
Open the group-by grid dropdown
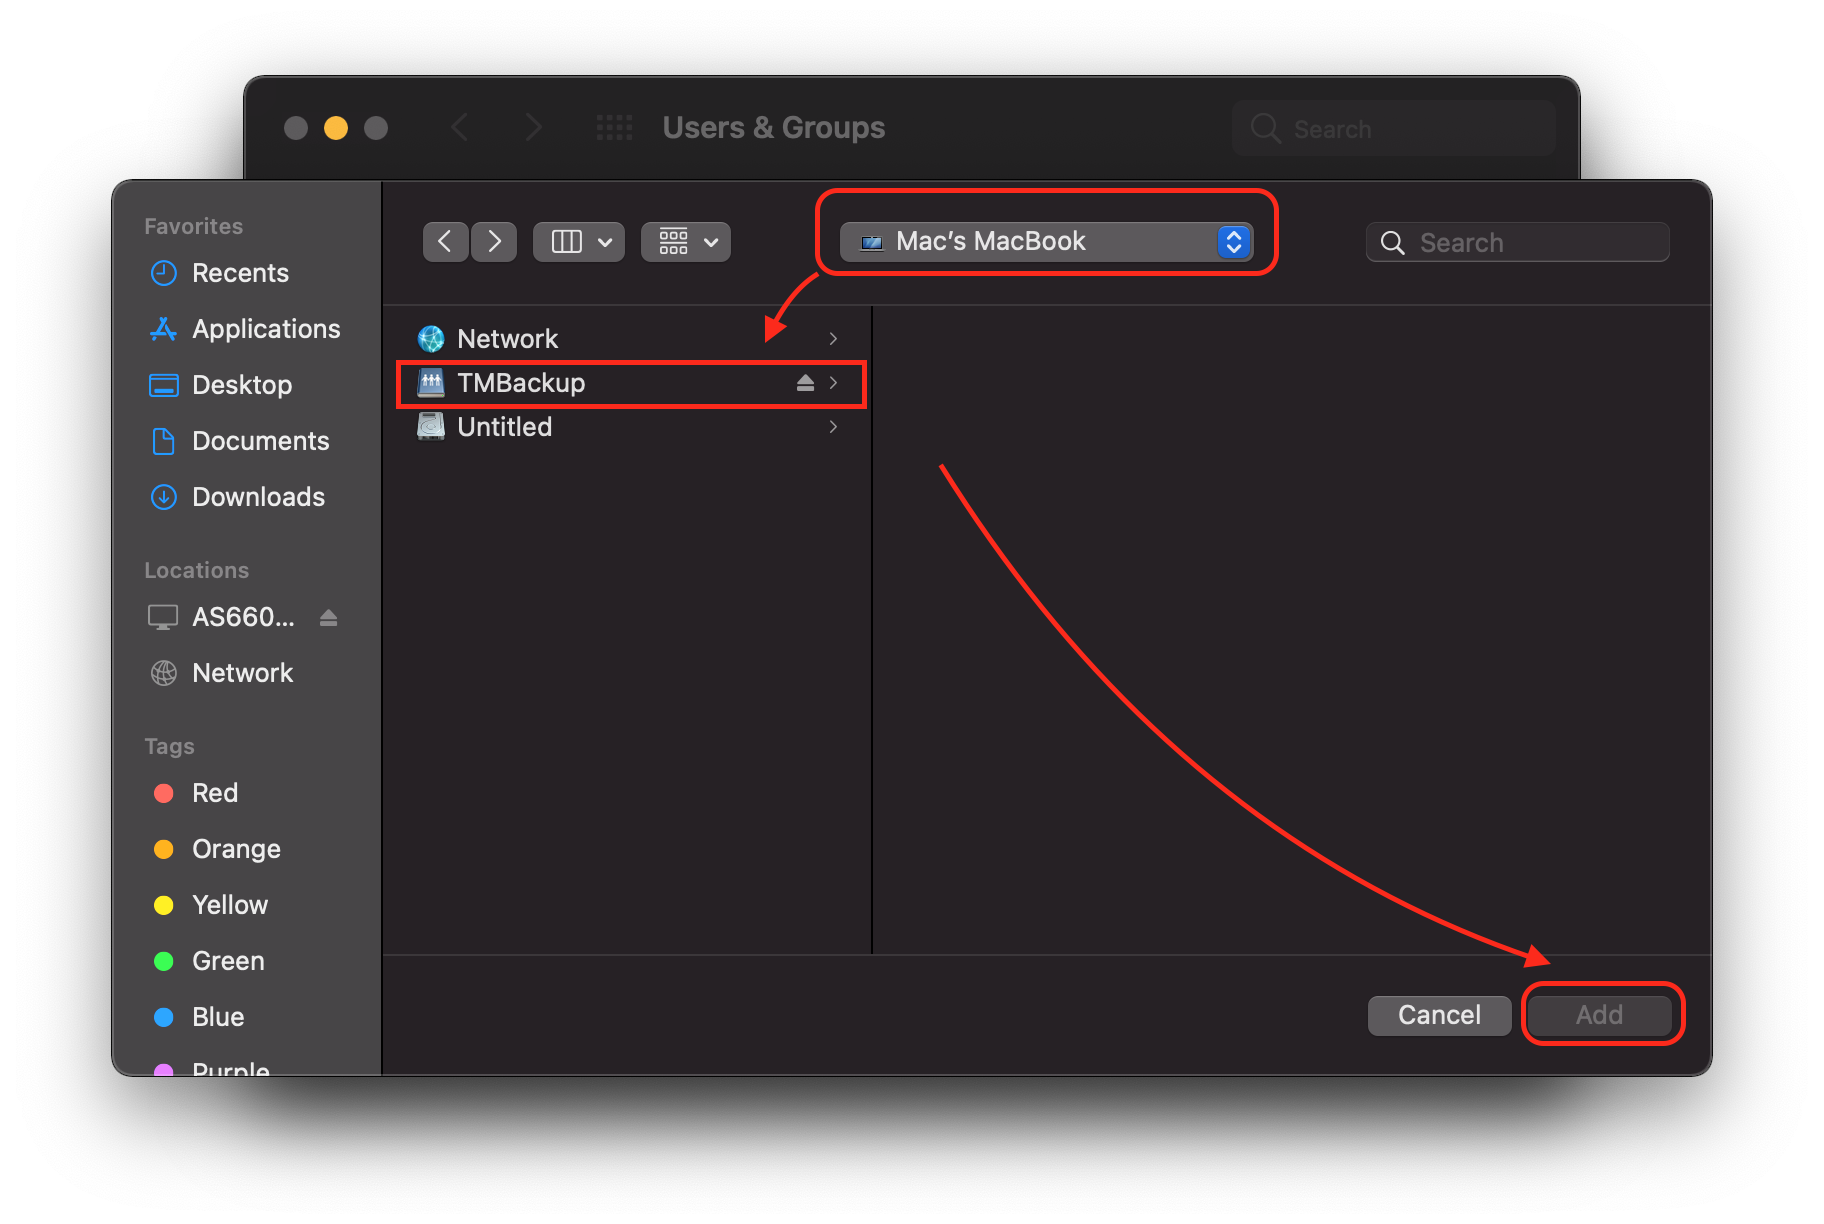(x=686, y=242)
